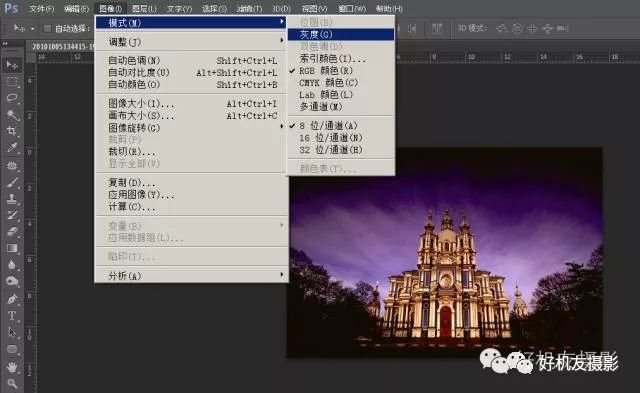Viewport: 640px width, 393px height.
Task: Open the 文字(Y) menu
Action: (179, 9)
